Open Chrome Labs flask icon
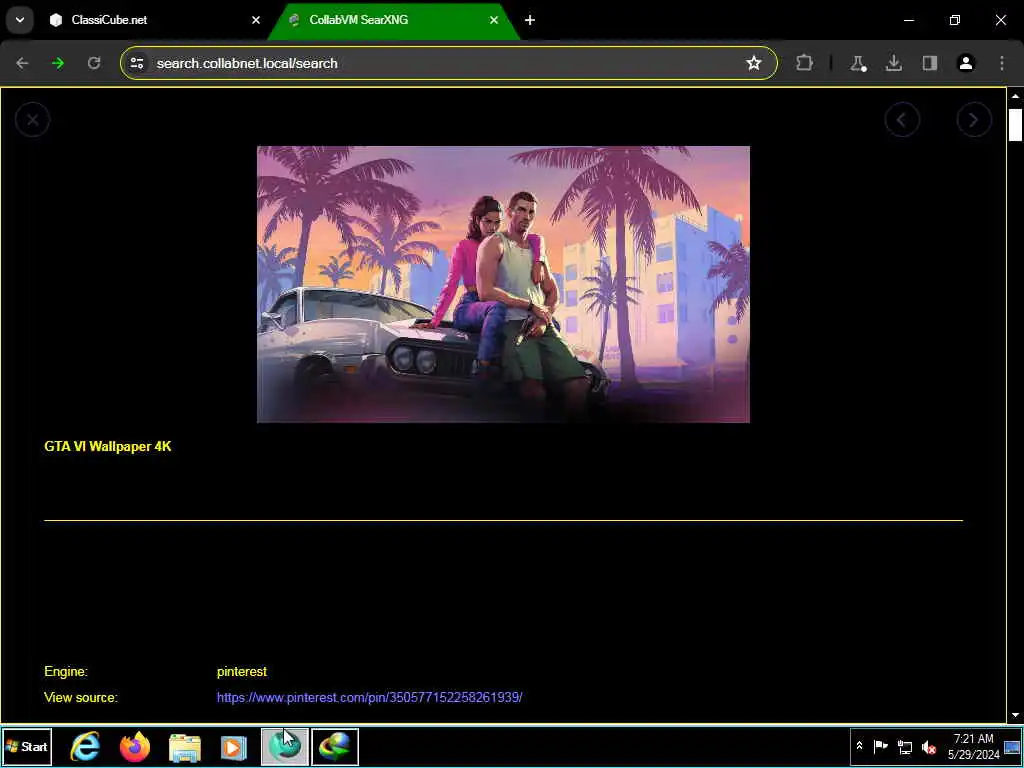Viewport: 1024px width, 768px height. click(857, 63)
